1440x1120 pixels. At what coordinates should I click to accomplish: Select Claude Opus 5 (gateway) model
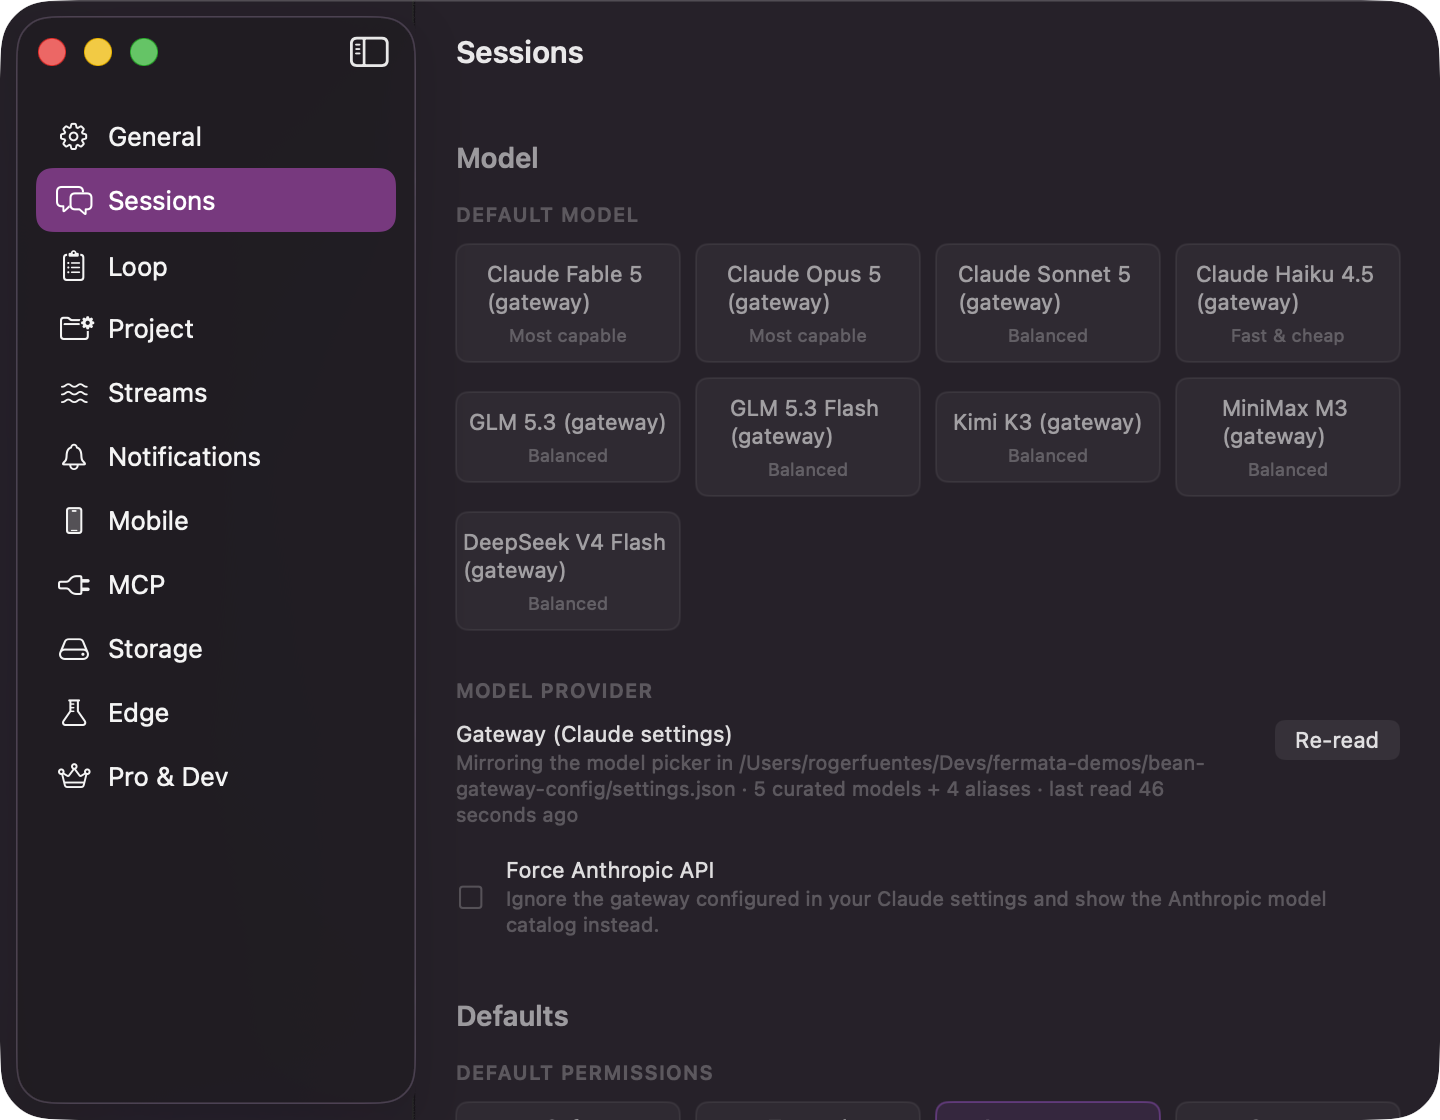[x=808, y=303]
